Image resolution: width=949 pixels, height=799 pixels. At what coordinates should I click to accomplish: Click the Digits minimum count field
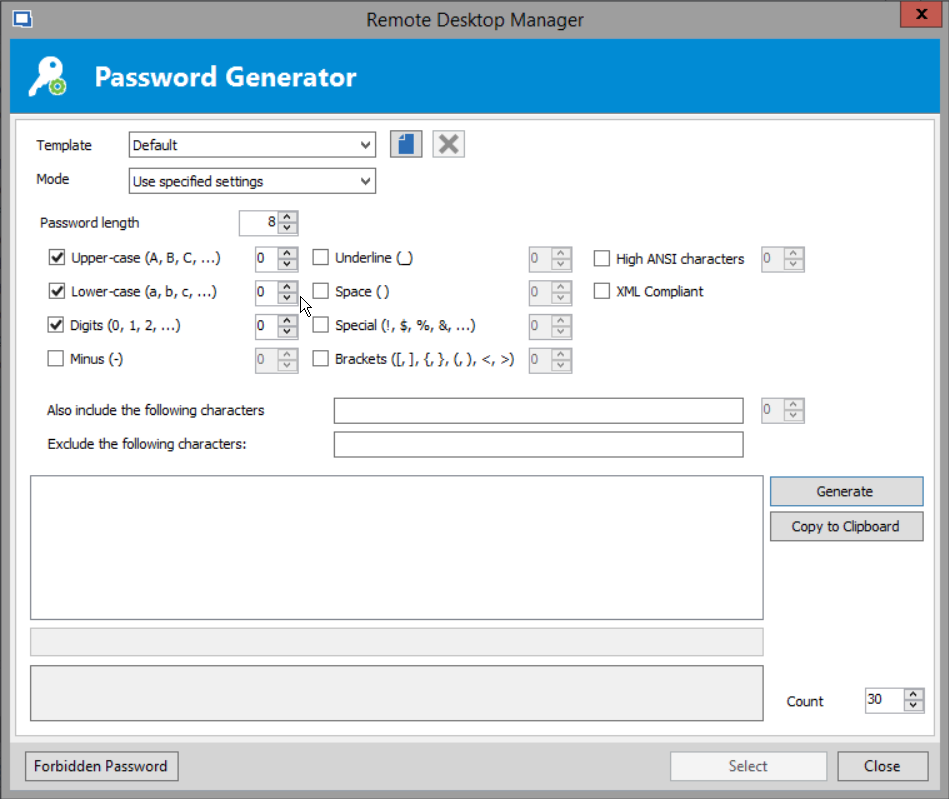(x=267, y=326)
